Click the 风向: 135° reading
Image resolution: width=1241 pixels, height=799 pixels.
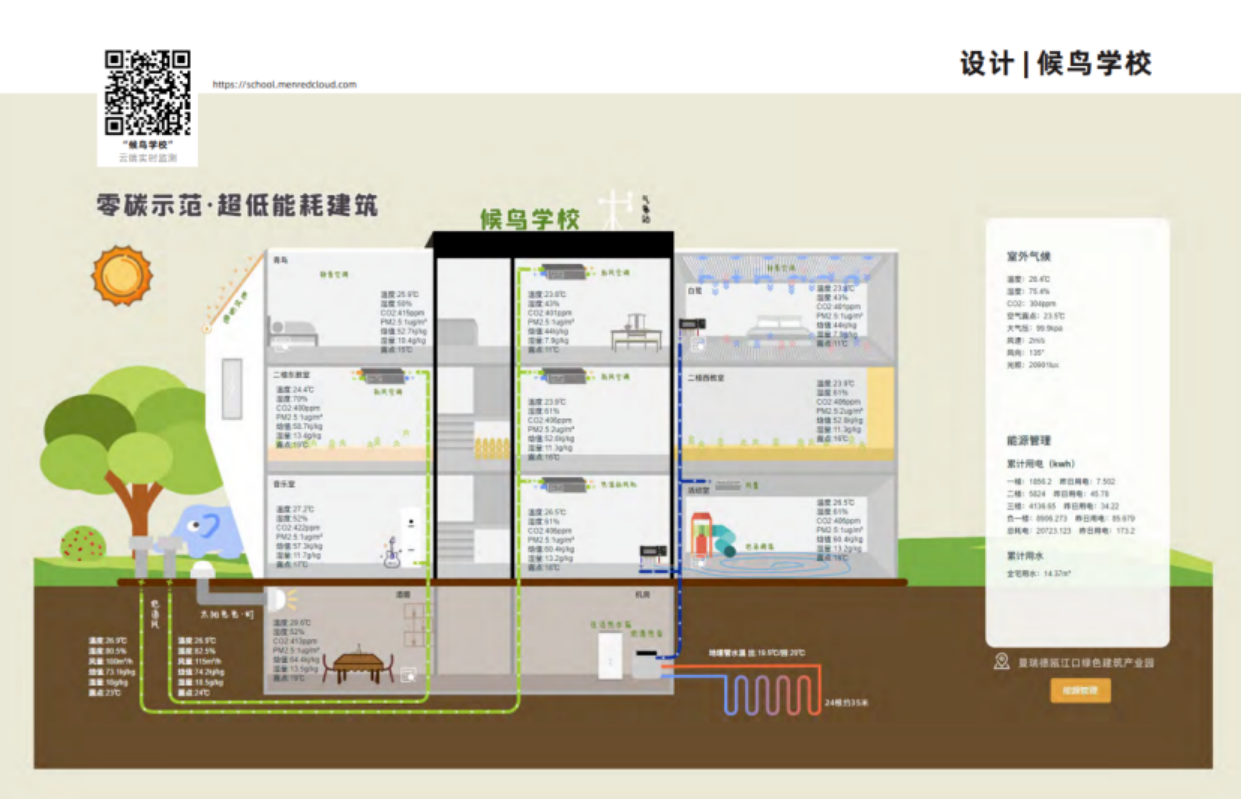click(x=1027, y=353)
